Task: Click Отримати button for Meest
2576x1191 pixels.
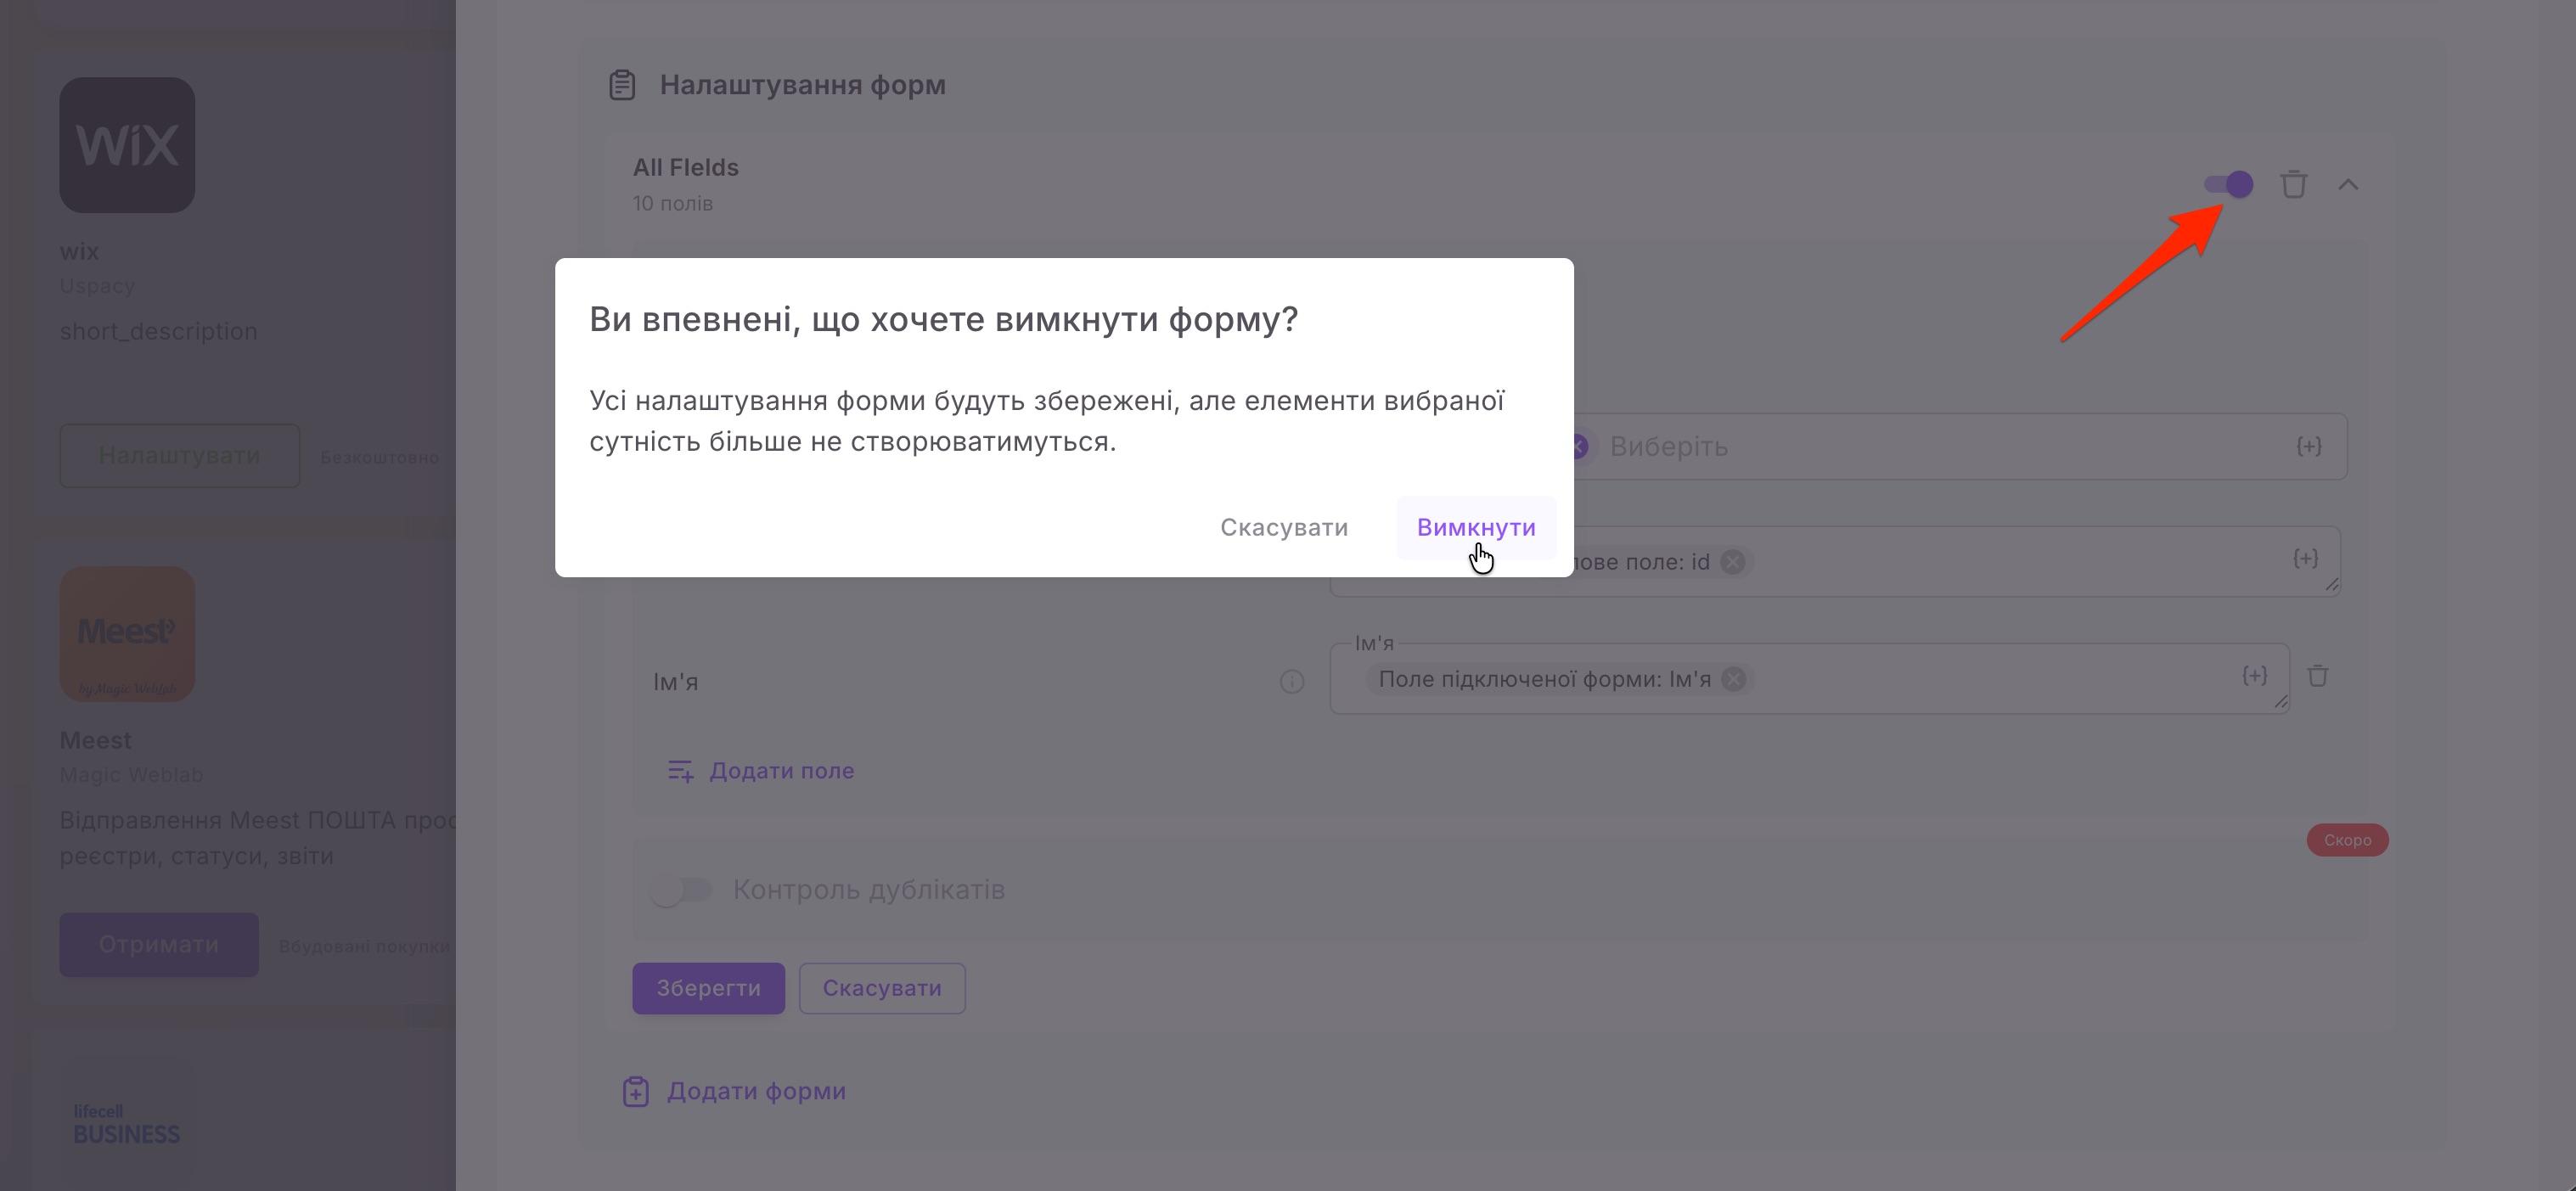Action: pyautogui.click(x=159, y=945)
